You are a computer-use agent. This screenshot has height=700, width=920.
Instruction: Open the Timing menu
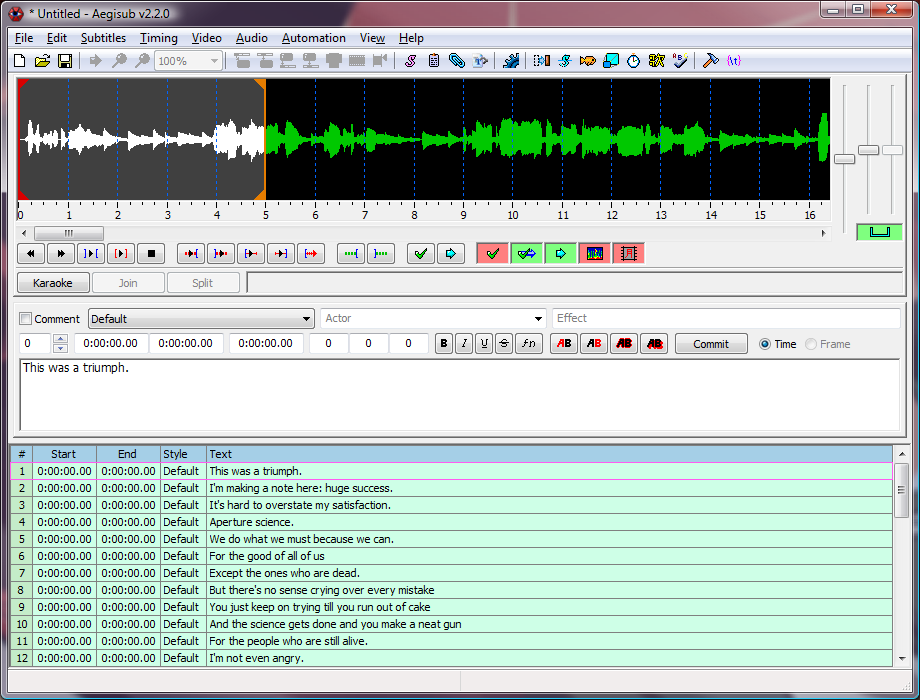(158, 38)
